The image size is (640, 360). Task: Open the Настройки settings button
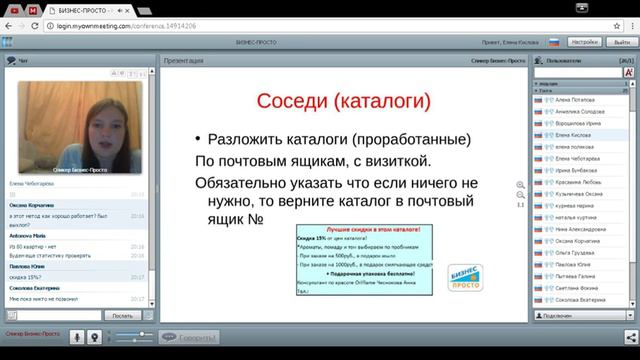tap(584, 42)
